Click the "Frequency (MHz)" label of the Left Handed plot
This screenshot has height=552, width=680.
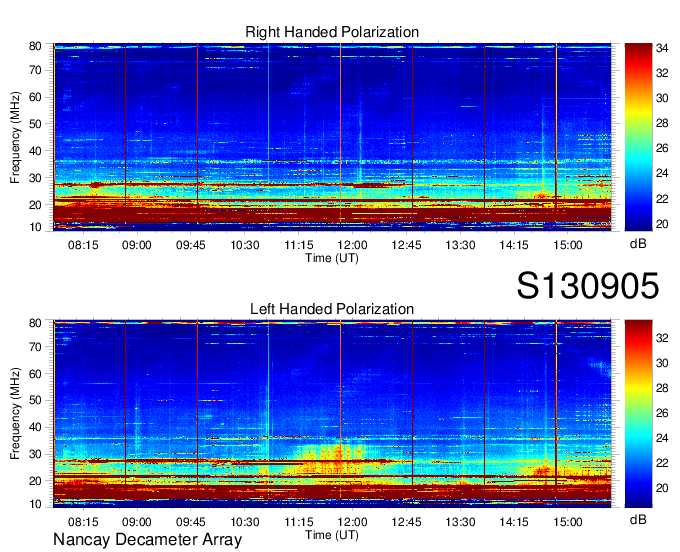pos(15,414)
